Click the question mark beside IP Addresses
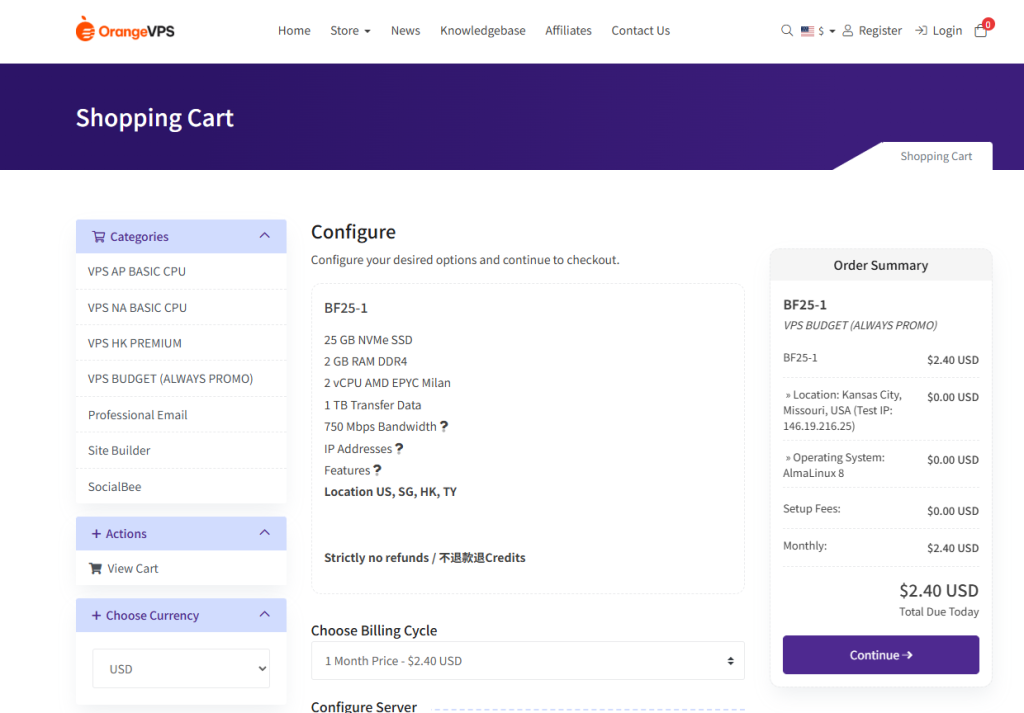This screenshot has height=713, width=1024. (x=399, y=449)
